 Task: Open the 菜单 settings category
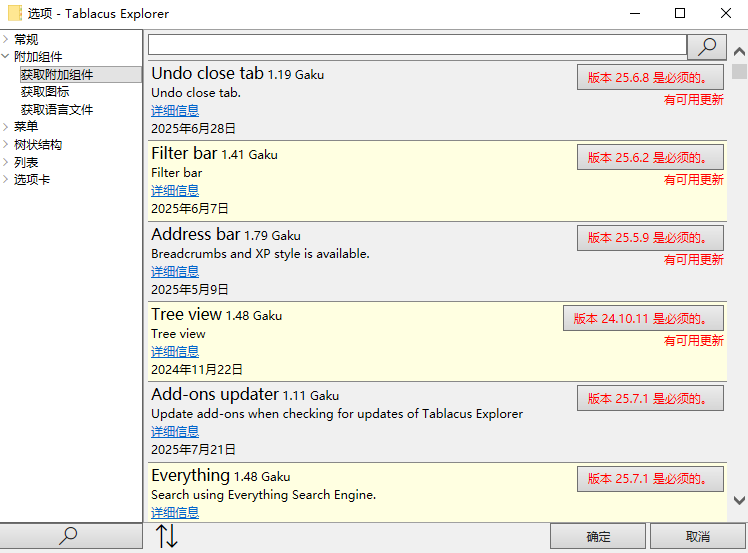click(26, 126)
